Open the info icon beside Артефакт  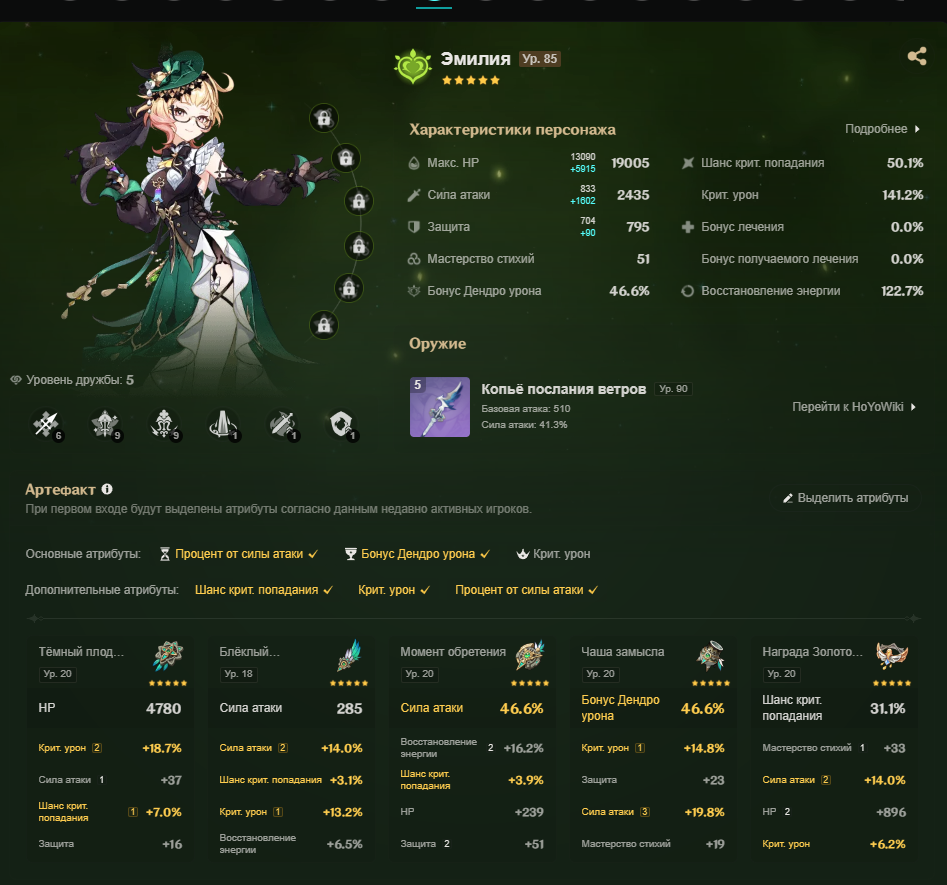pyautogui.click(x=107, y=489)
